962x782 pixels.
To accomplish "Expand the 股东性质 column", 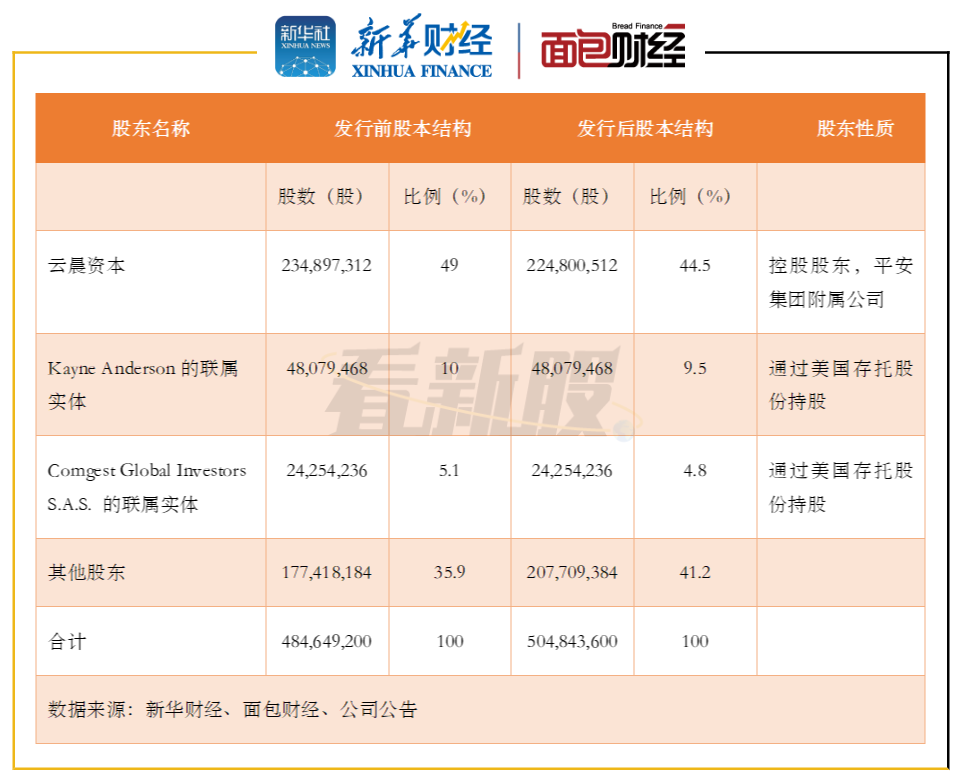I will click(857, 128).
